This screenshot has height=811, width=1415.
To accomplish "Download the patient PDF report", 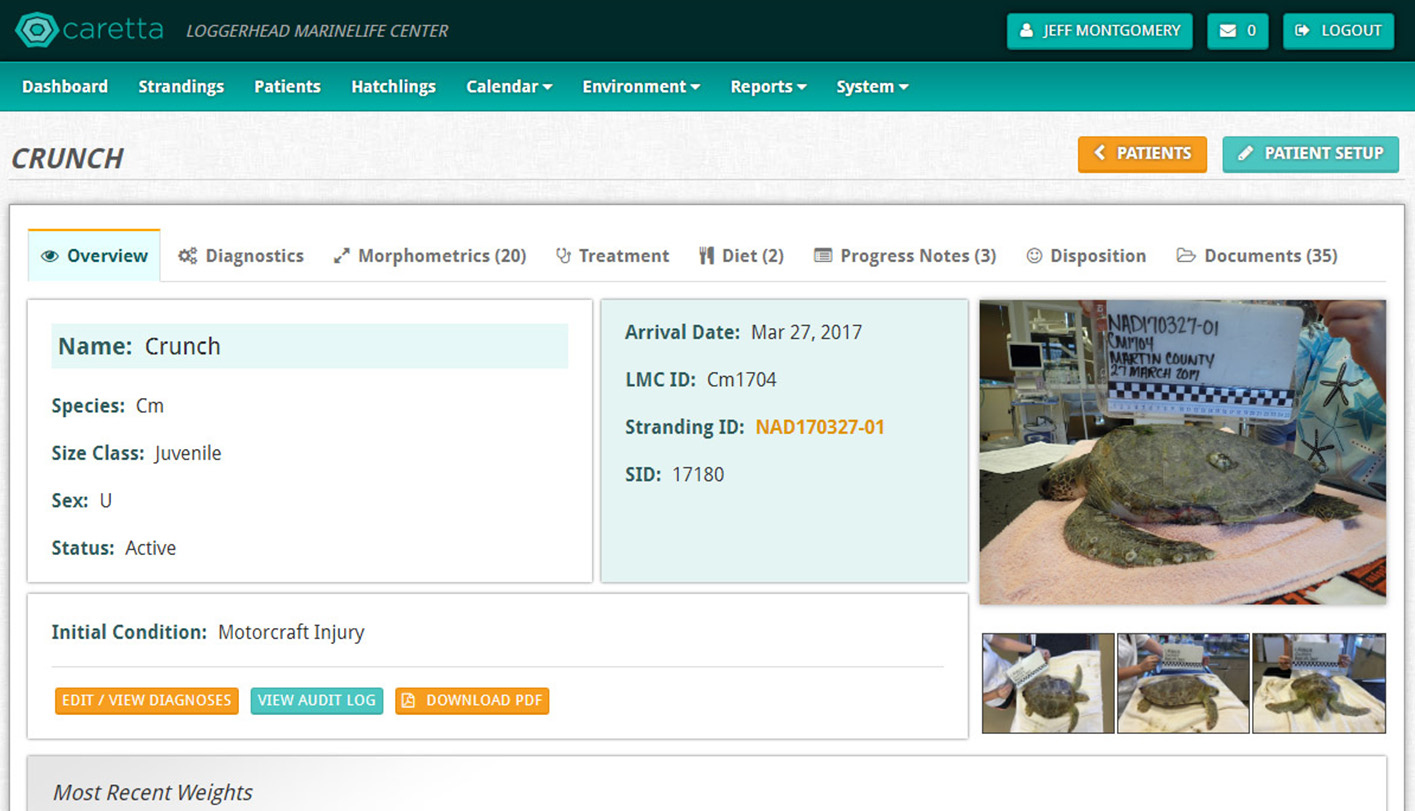I will point(472,701).
